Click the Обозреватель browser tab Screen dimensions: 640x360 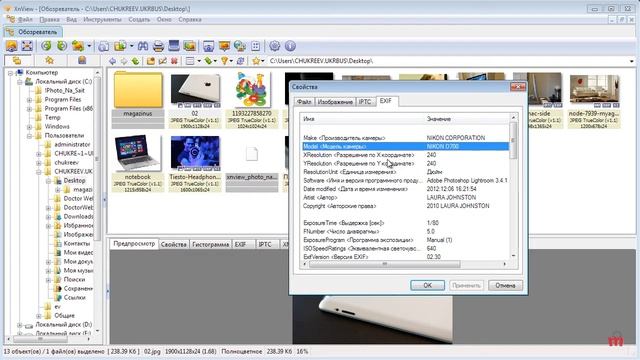click(33, 31)
